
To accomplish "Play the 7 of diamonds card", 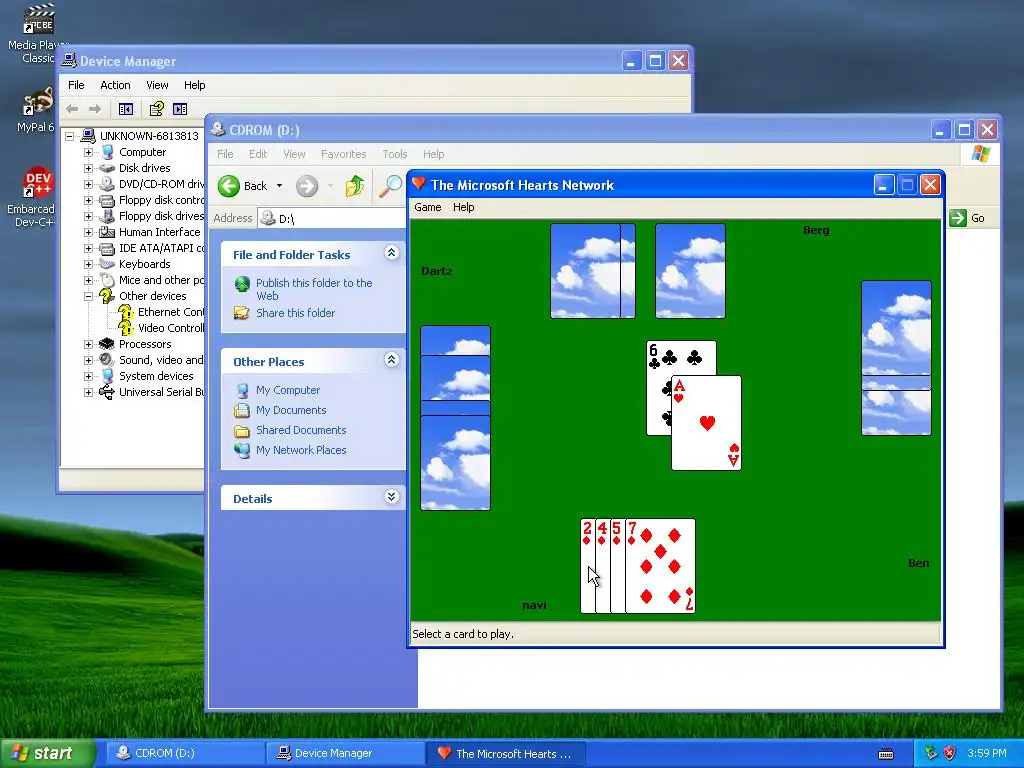I will 660,566.
